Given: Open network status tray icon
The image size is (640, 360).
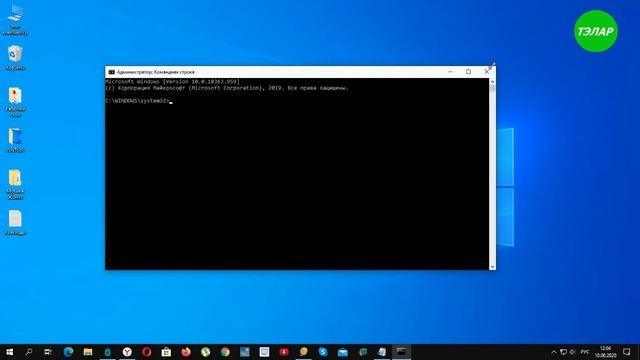Looking at the screenshot, I should 563,352.
